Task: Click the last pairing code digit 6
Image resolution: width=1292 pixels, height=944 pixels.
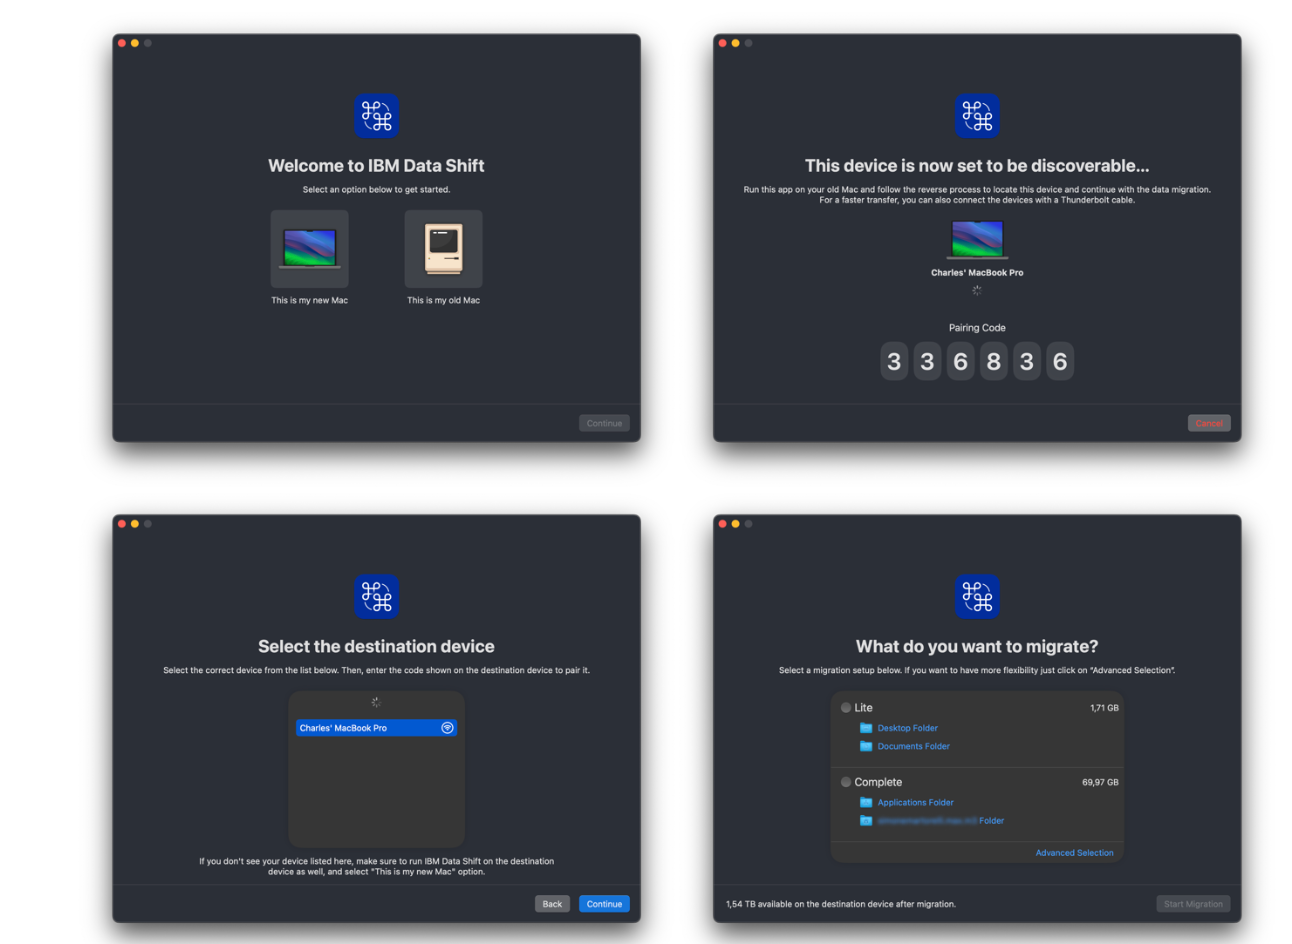Action: tap(1060, 361)
